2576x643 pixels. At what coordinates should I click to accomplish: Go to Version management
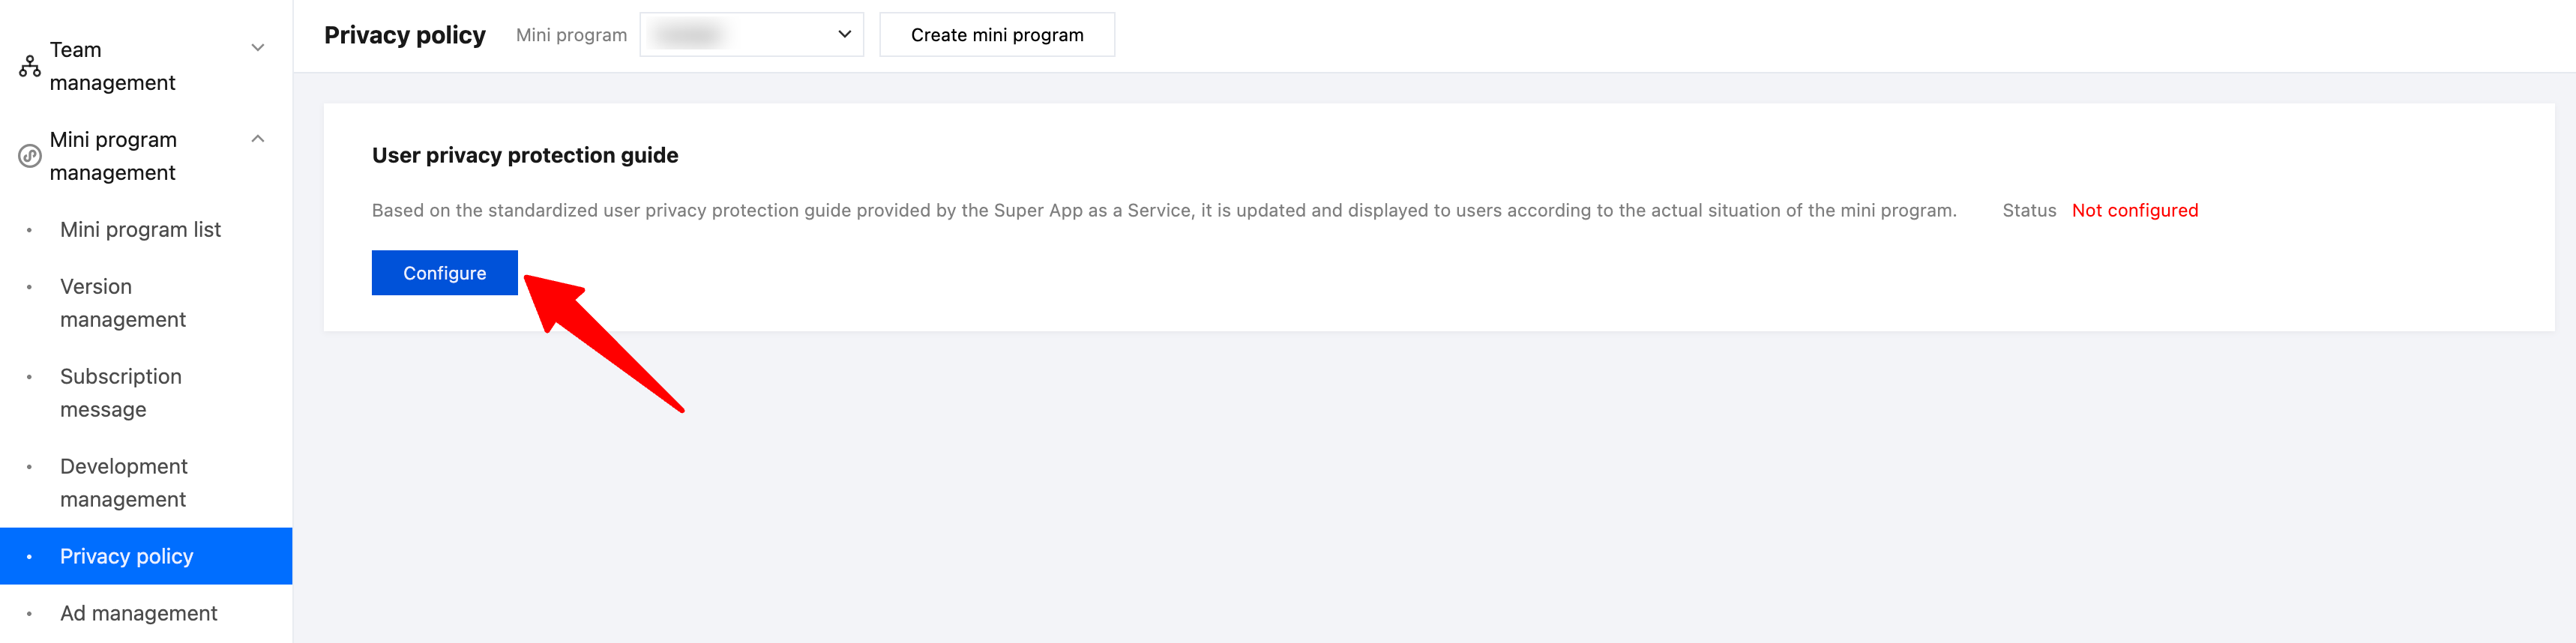(x=122, y=303)
